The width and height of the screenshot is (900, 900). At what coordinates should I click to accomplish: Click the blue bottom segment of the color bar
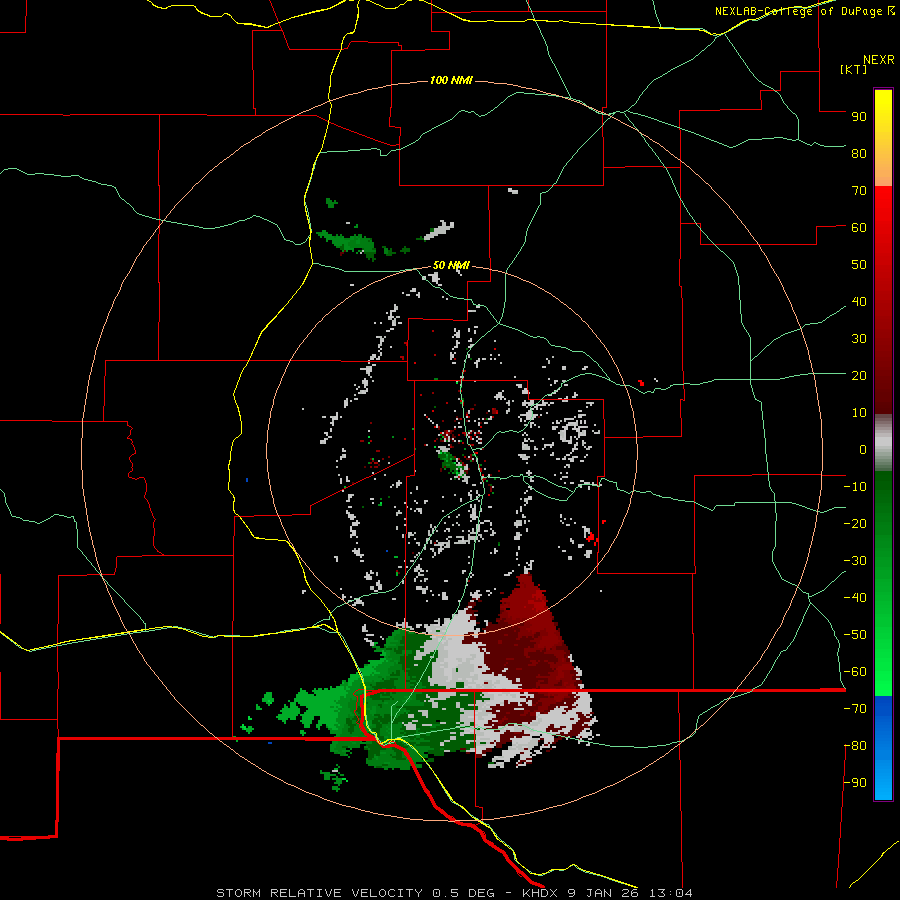coord(883,748)
